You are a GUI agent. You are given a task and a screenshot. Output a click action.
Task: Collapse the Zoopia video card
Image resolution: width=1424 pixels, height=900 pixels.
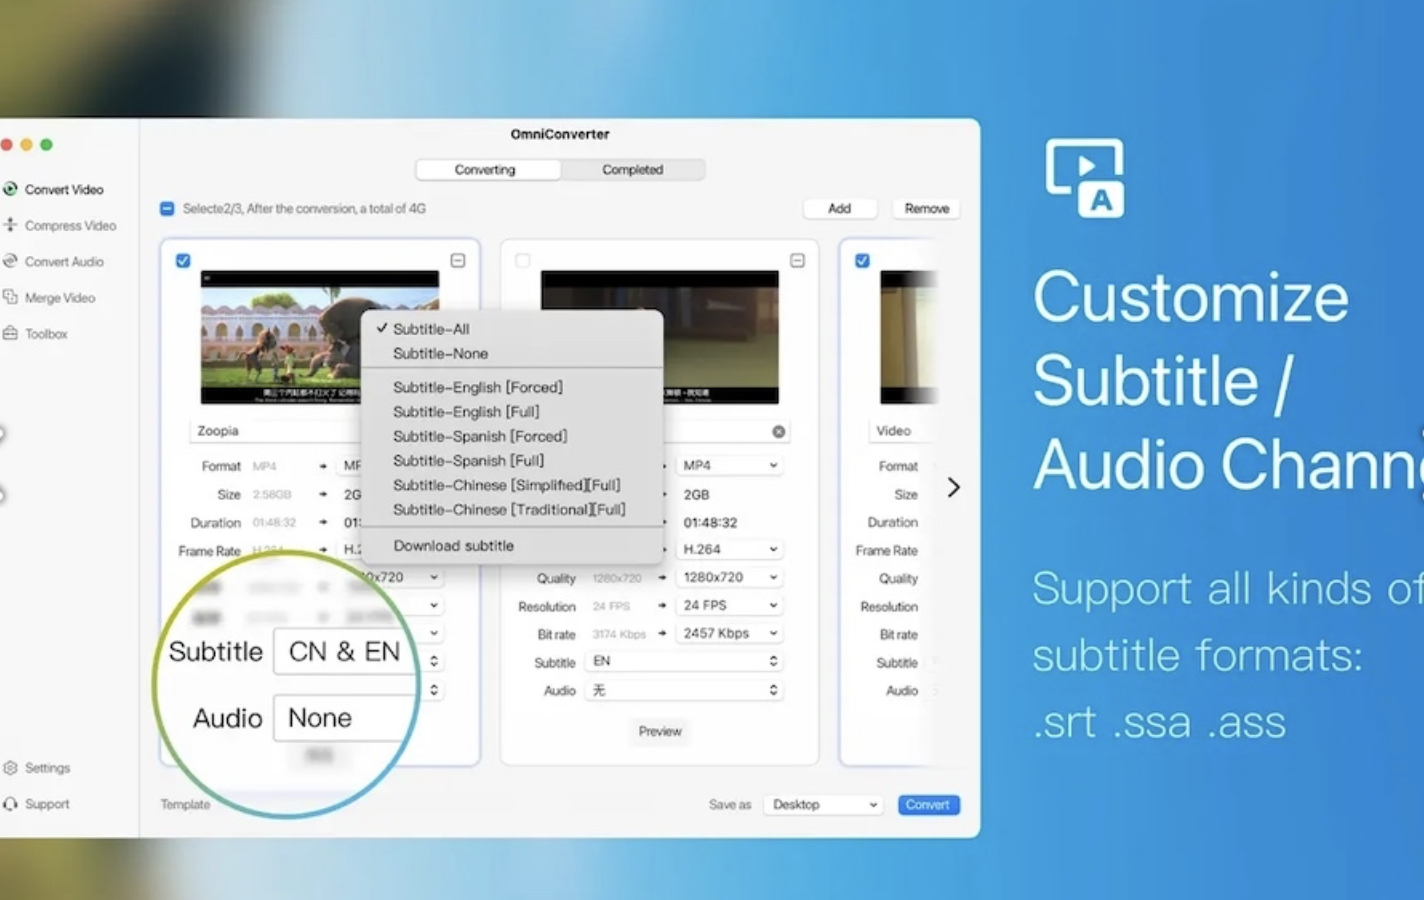pos(457,260)
